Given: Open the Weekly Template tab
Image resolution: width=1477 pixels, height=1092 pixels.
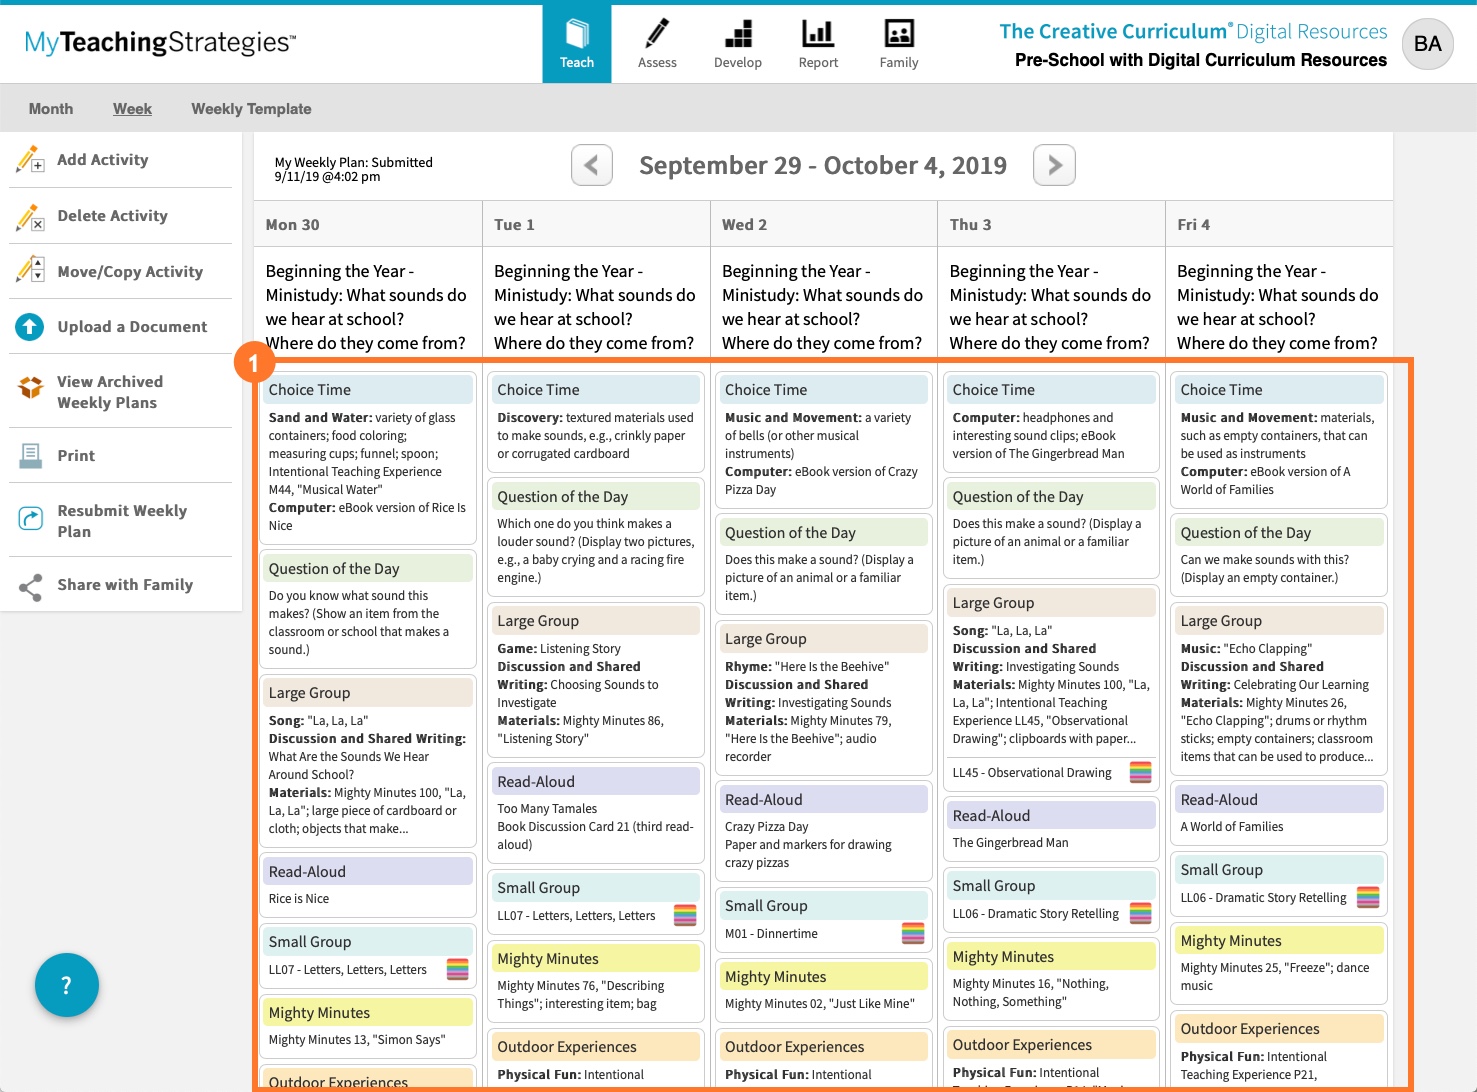Looking at the screenshot, I should (x=251, y=109).
